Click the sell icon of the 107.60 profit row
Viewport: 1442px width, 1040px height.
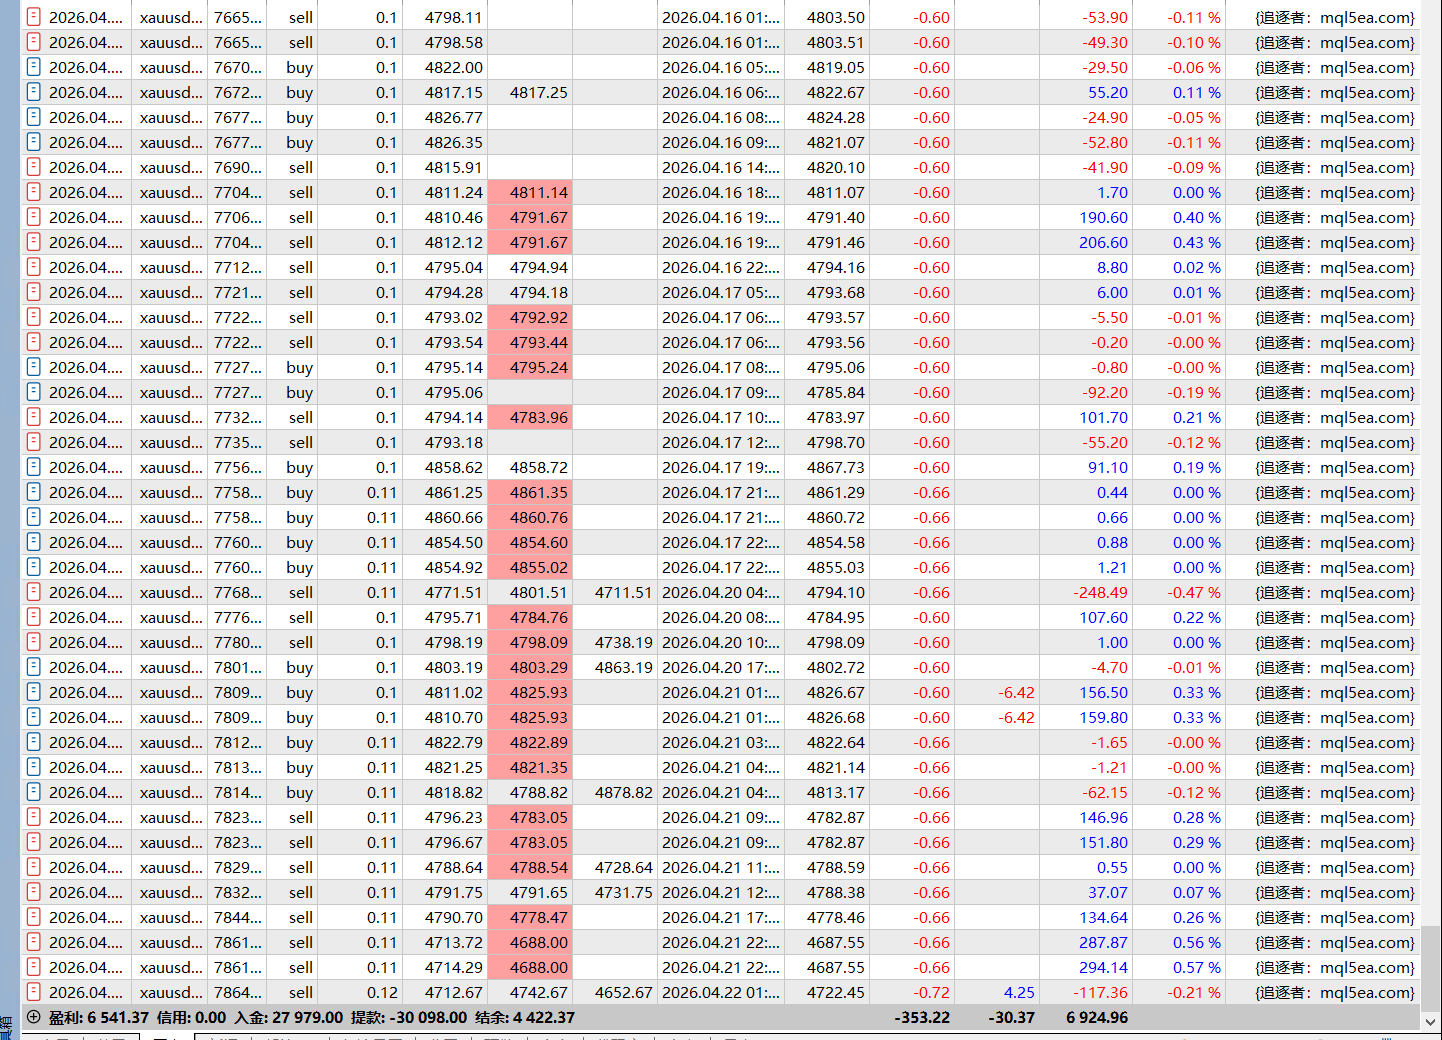(x=33, y=617)
